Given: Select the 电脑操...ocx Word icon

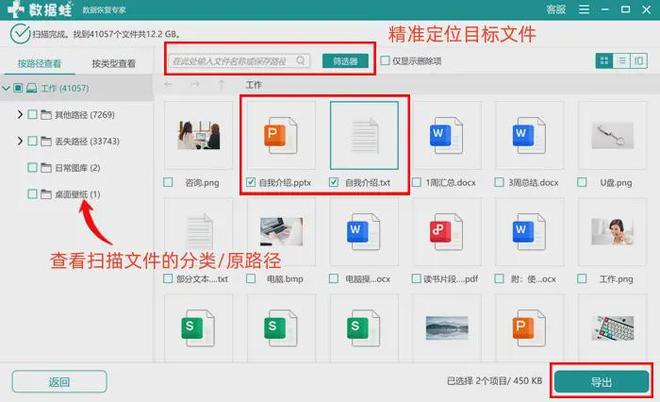Looking at the screenshot, I should (x=364, y=232).
